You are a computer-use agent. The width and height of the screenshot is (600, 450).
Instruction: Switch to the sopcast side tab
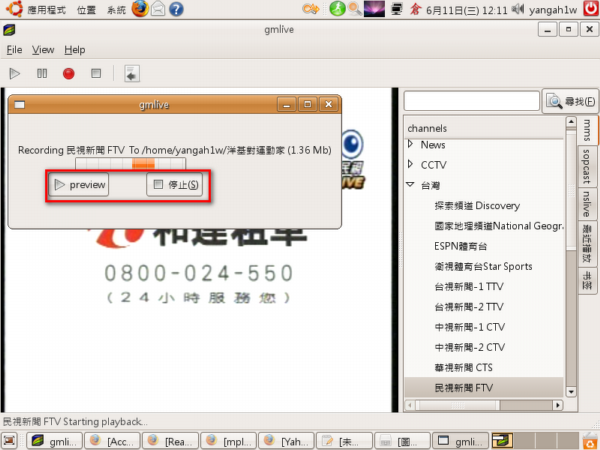587,166
